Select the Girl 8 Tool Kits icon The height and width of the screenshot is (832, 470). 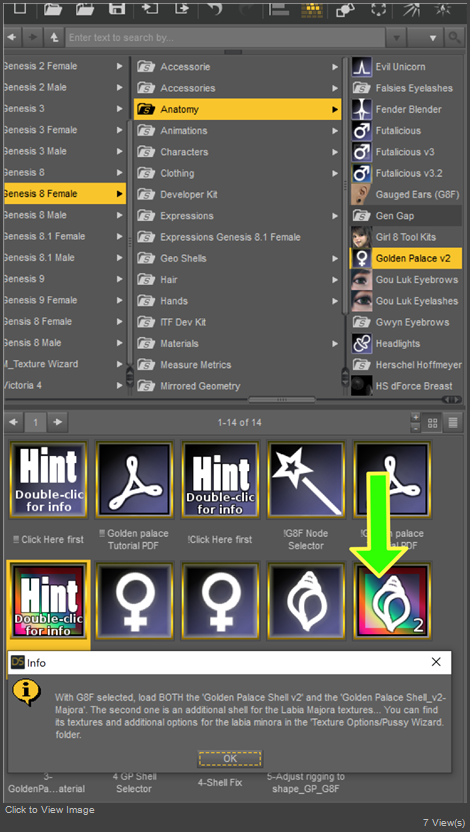click(361, 237)
